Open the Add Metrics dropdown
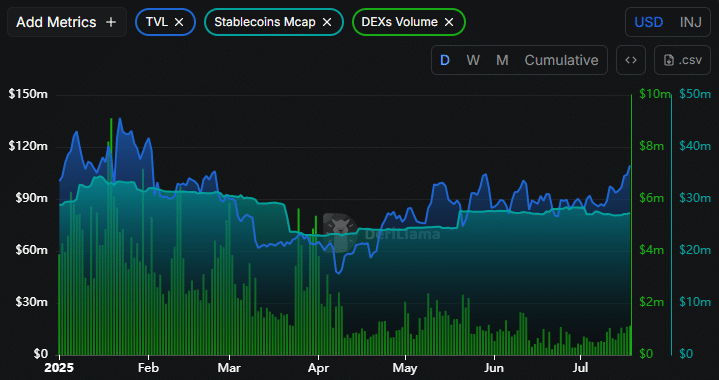The width and height of the screenshot is (719, 380). [x=67, y=22]
